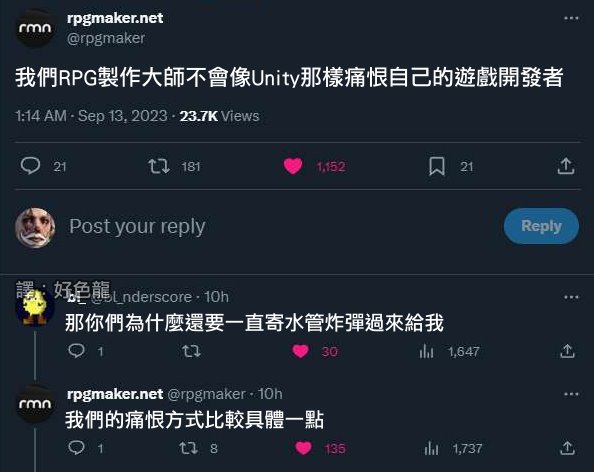Screen dimensions: 594x472
Task: Open more options on the first reply
Action: (571, 297)
